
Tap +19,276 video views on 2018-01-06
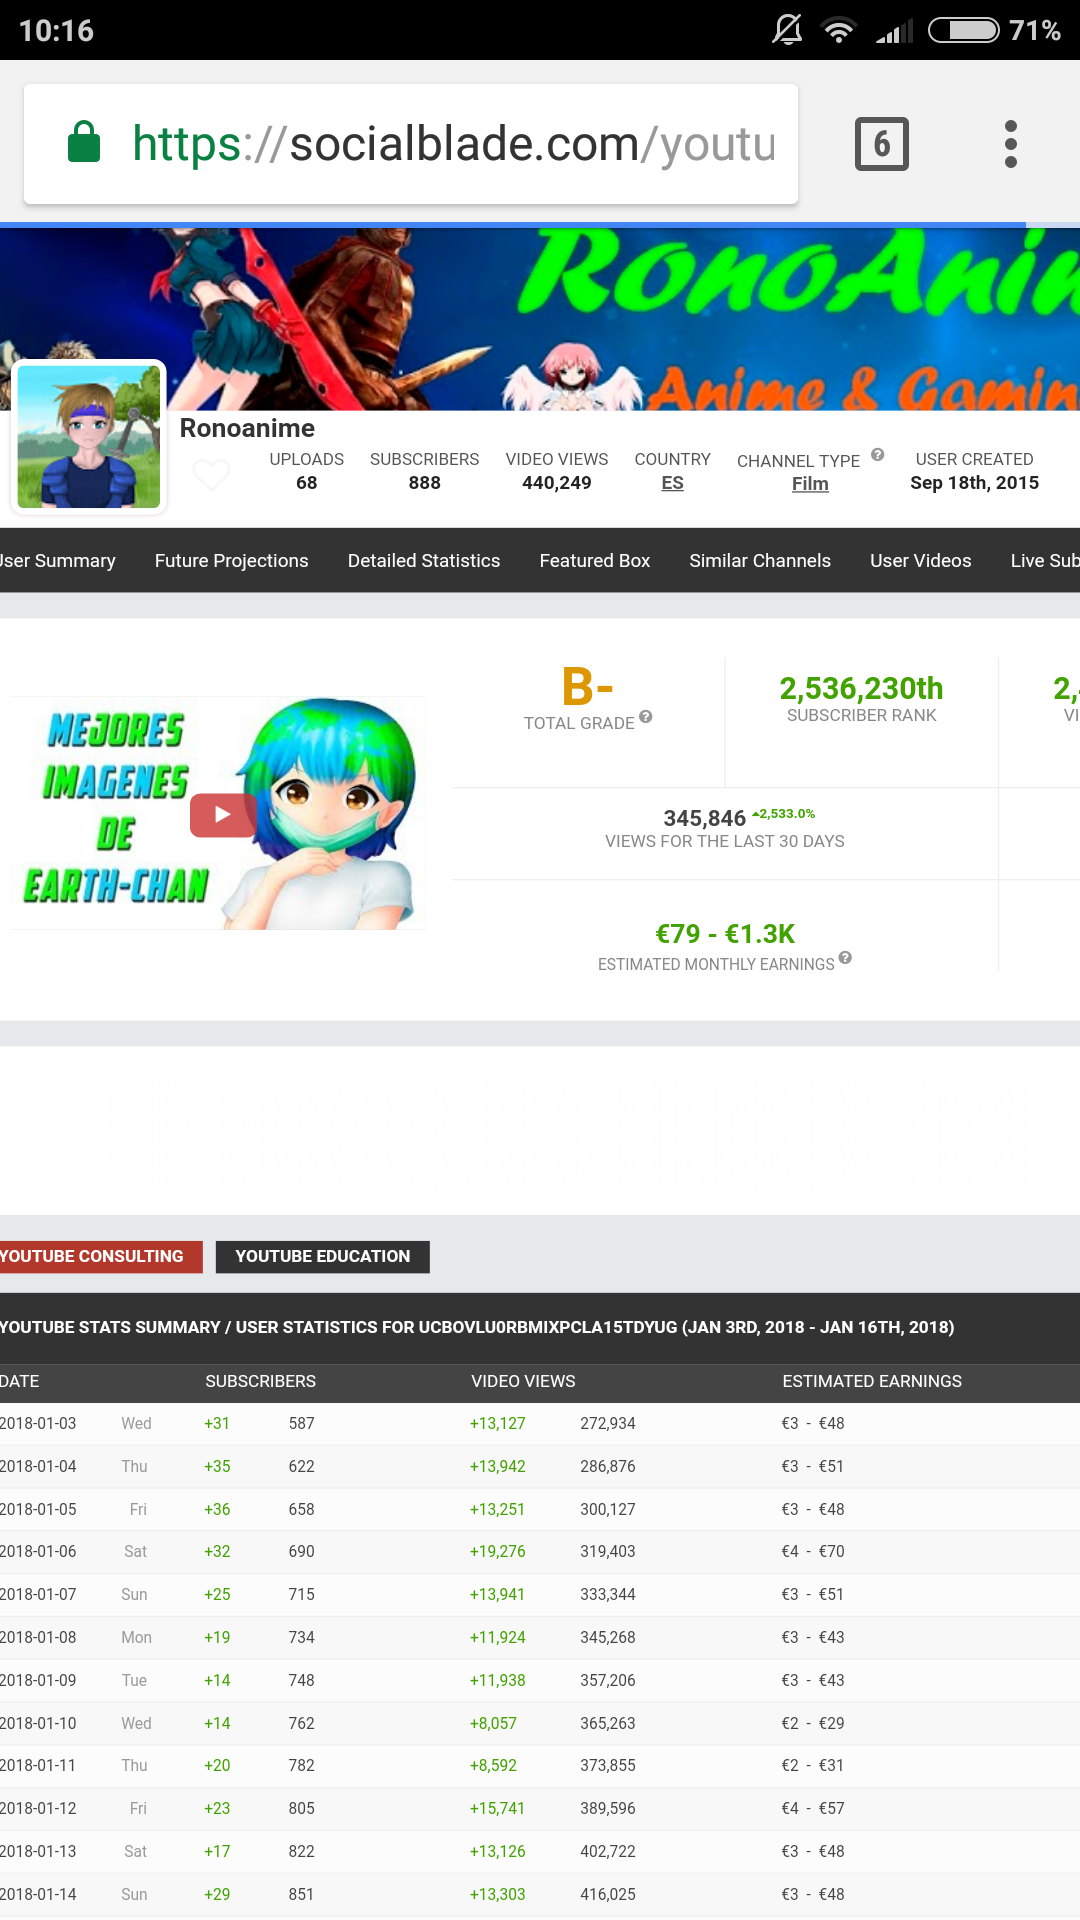(x=498, y=1551)
